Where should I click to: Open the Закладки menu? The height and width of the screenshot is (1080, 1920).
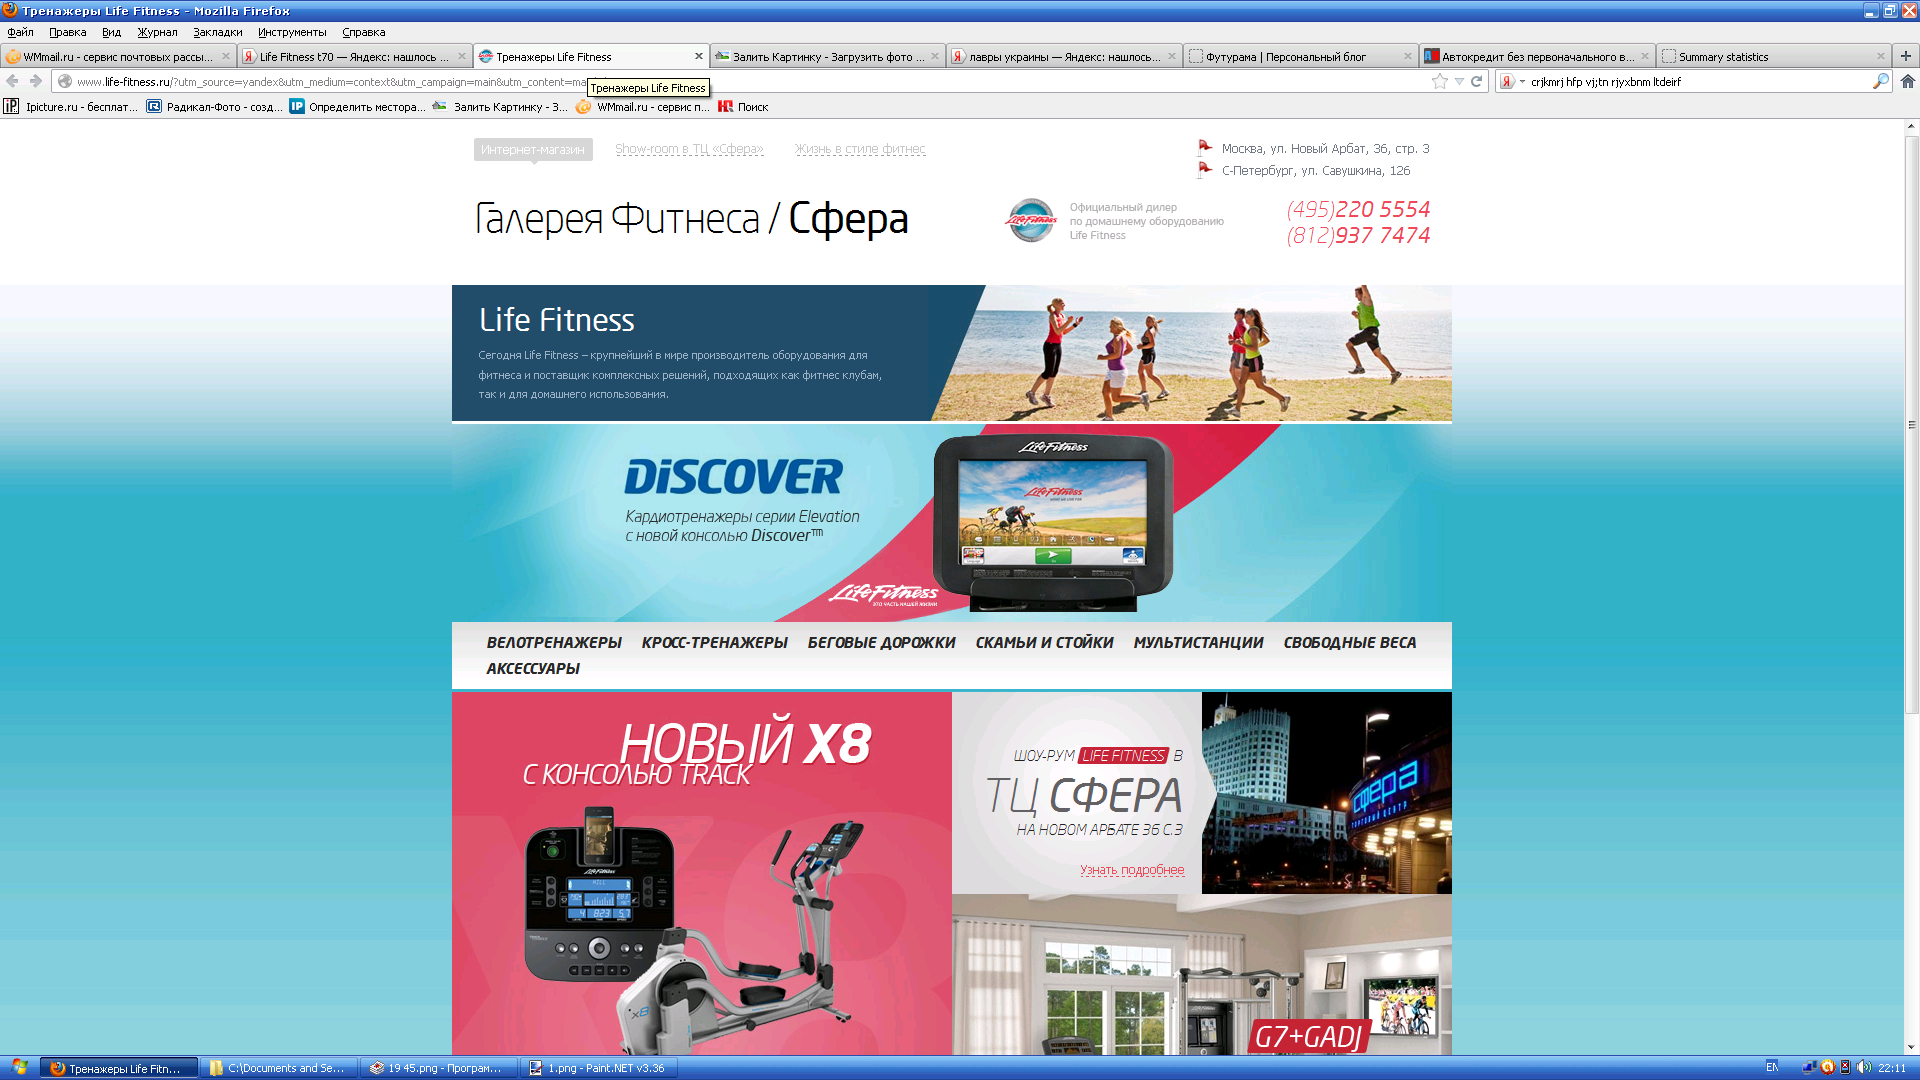click(x=217, y=32)
